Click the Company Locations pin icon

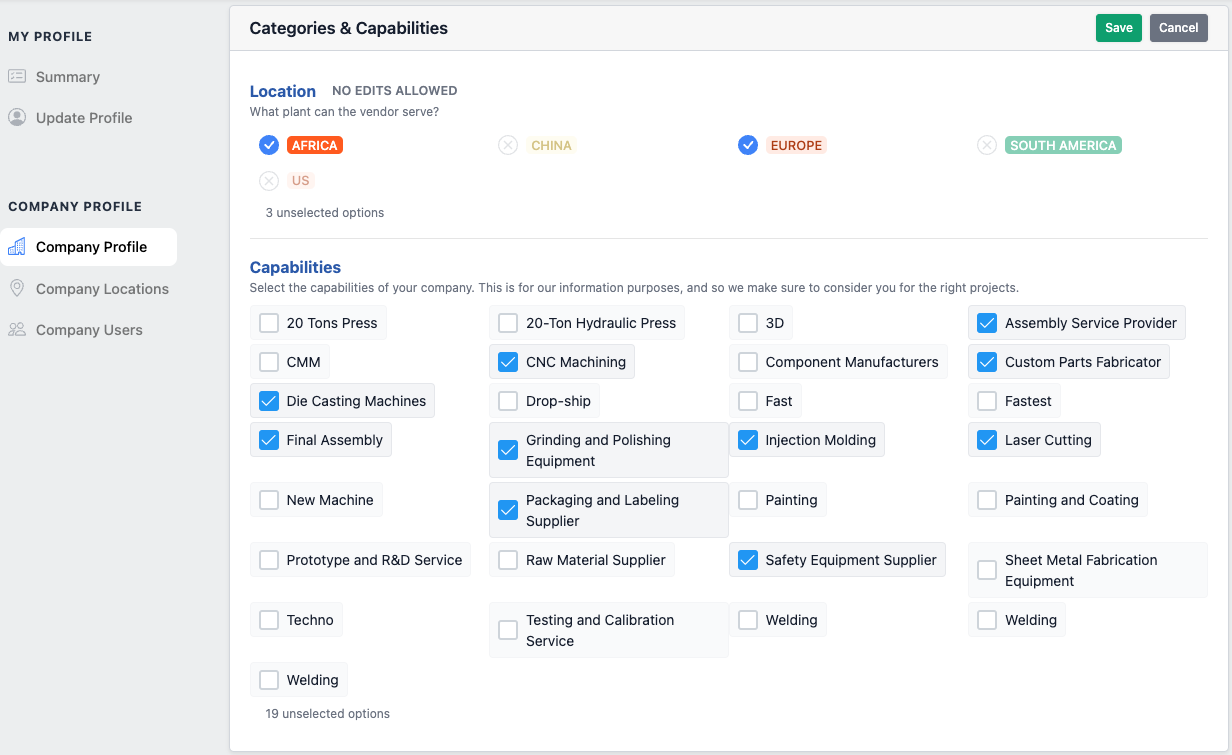point(17,289)
